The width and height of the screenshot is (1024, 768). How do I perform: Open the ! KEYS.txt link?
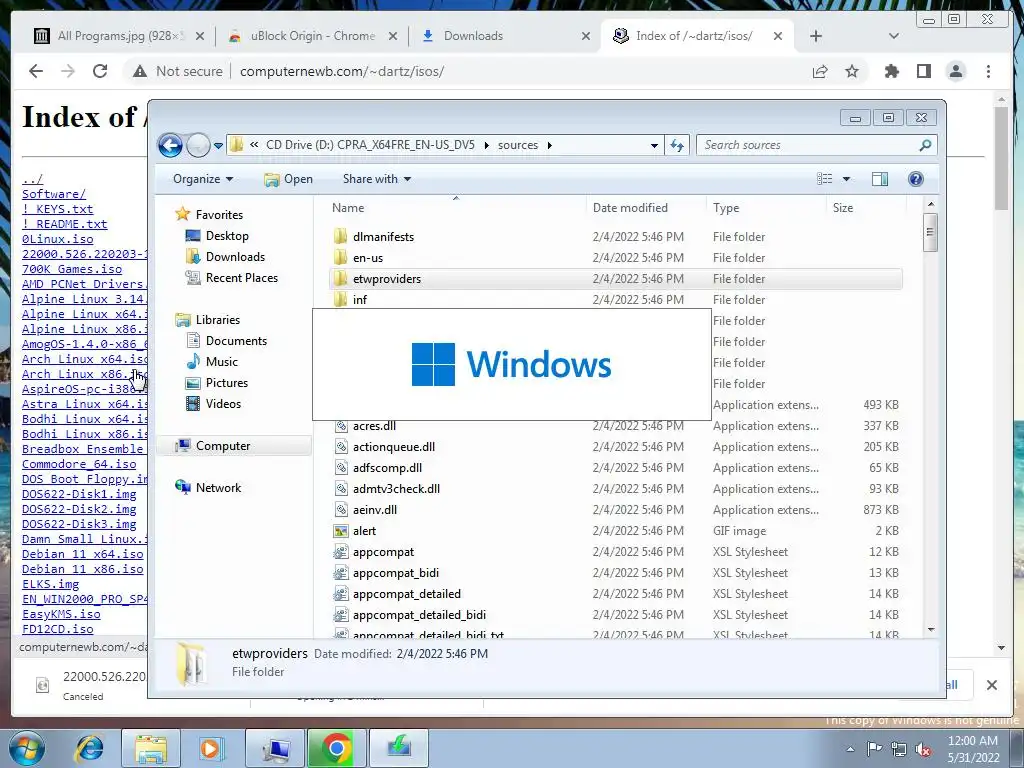[57, 209]
